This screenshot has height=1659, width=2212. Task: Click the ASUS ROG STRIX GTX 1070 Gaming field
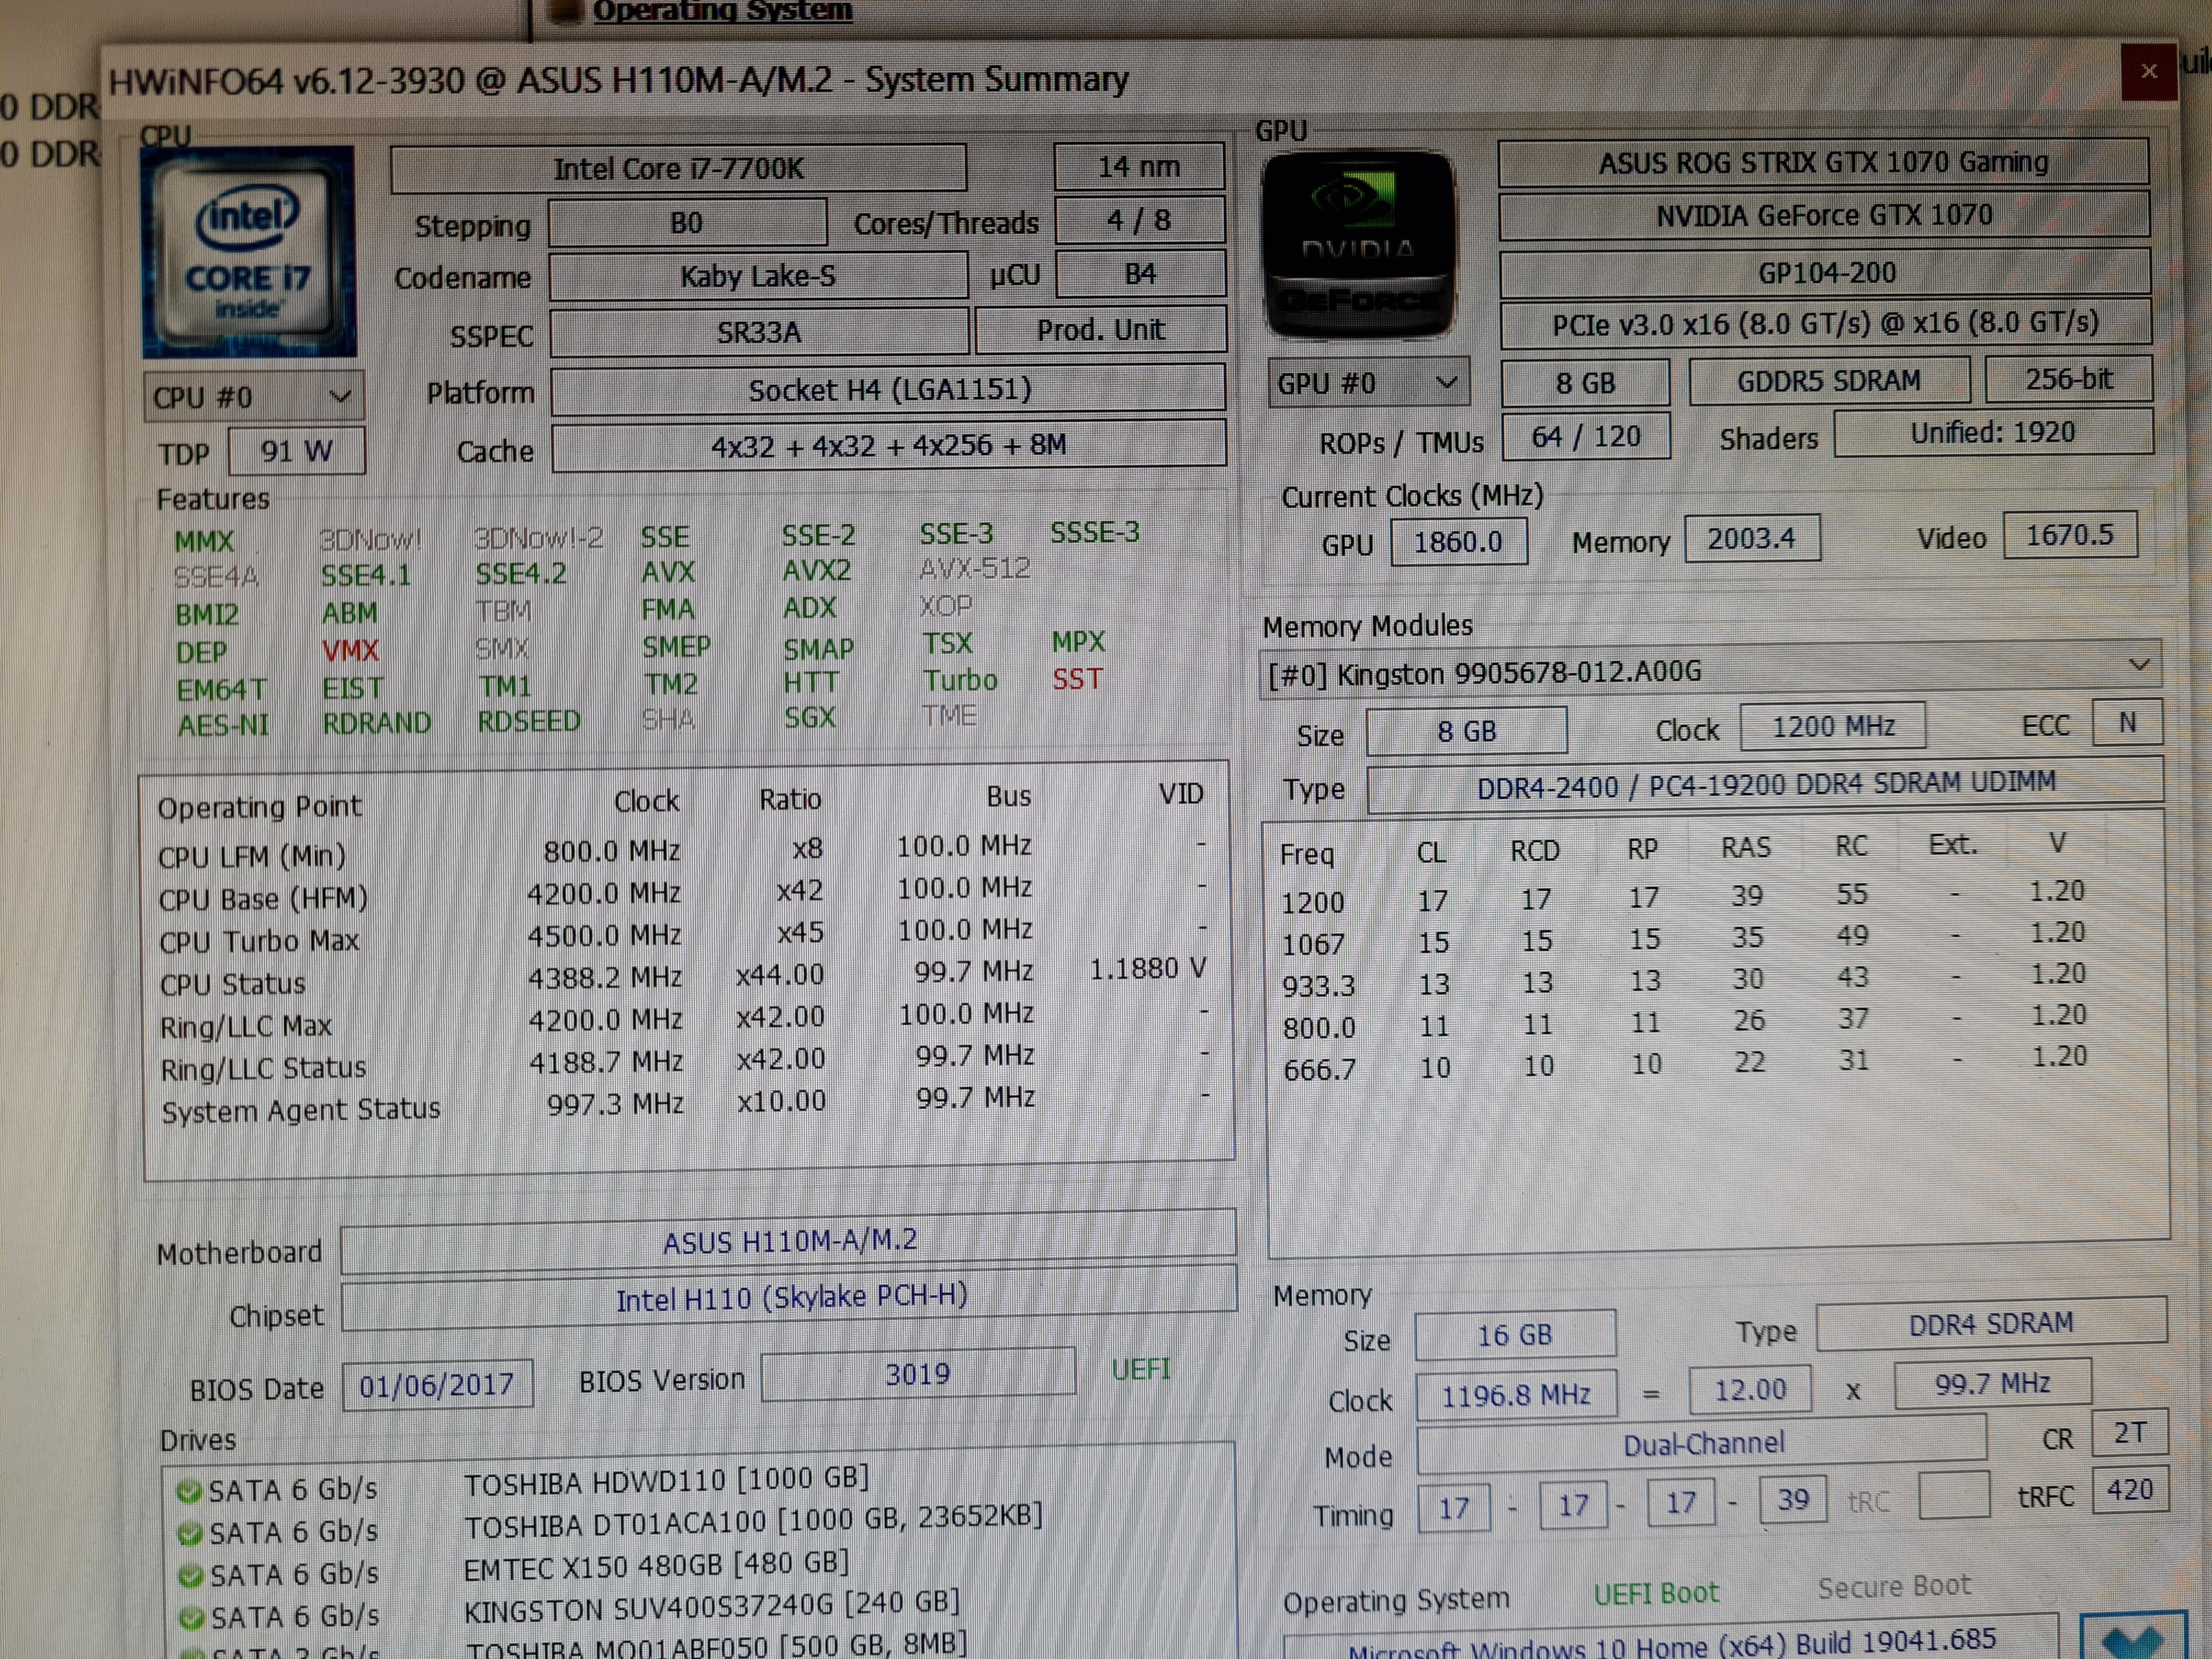coord(1822,162)
